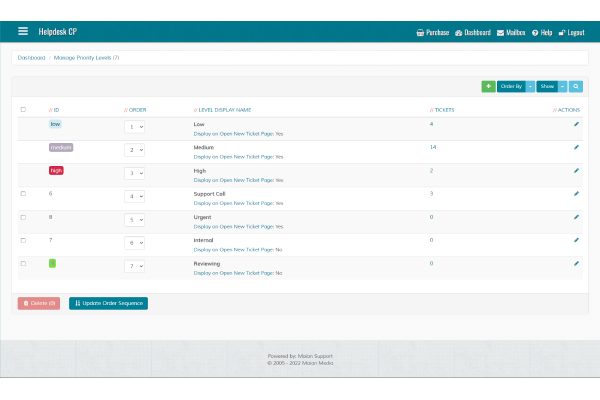This screenshot has height=400, width=600.
Task: Edit the Internal level pencil icon
Action: tap(576, 240)
